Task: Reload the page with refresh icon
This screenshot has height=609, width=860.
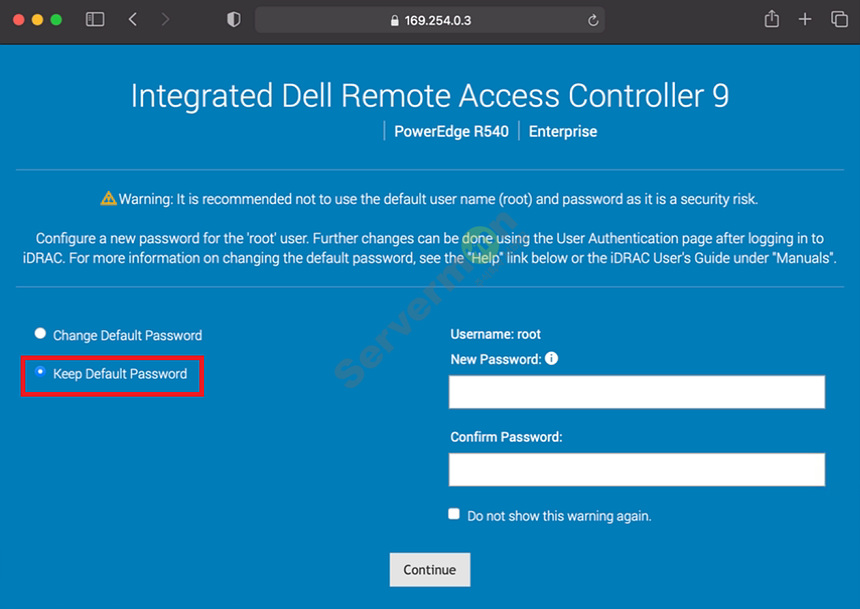Action: point(593,20)
